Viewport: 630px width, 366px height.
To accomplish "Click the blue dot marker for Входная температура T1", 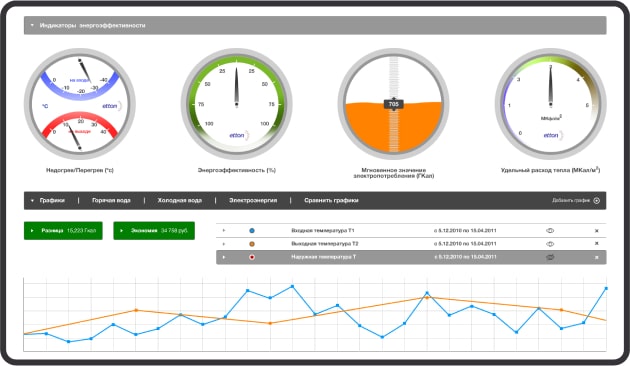I will pos(252,231).
